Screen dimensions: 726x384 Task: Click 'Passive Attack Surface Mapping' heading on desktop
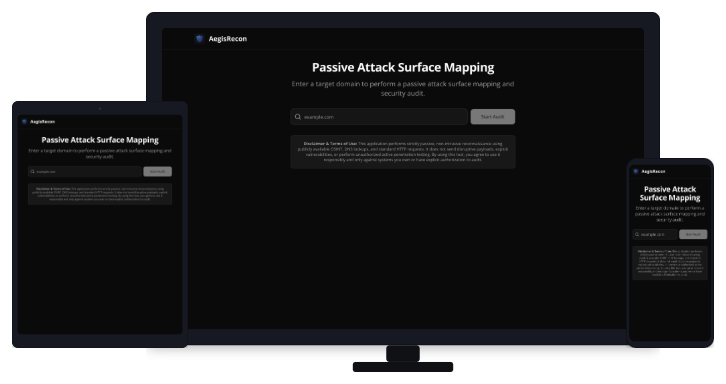click(x=403, y=68)
